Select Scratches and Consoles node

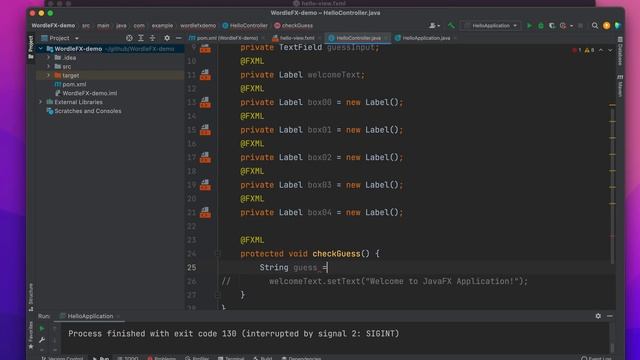(x=84, y=111)
